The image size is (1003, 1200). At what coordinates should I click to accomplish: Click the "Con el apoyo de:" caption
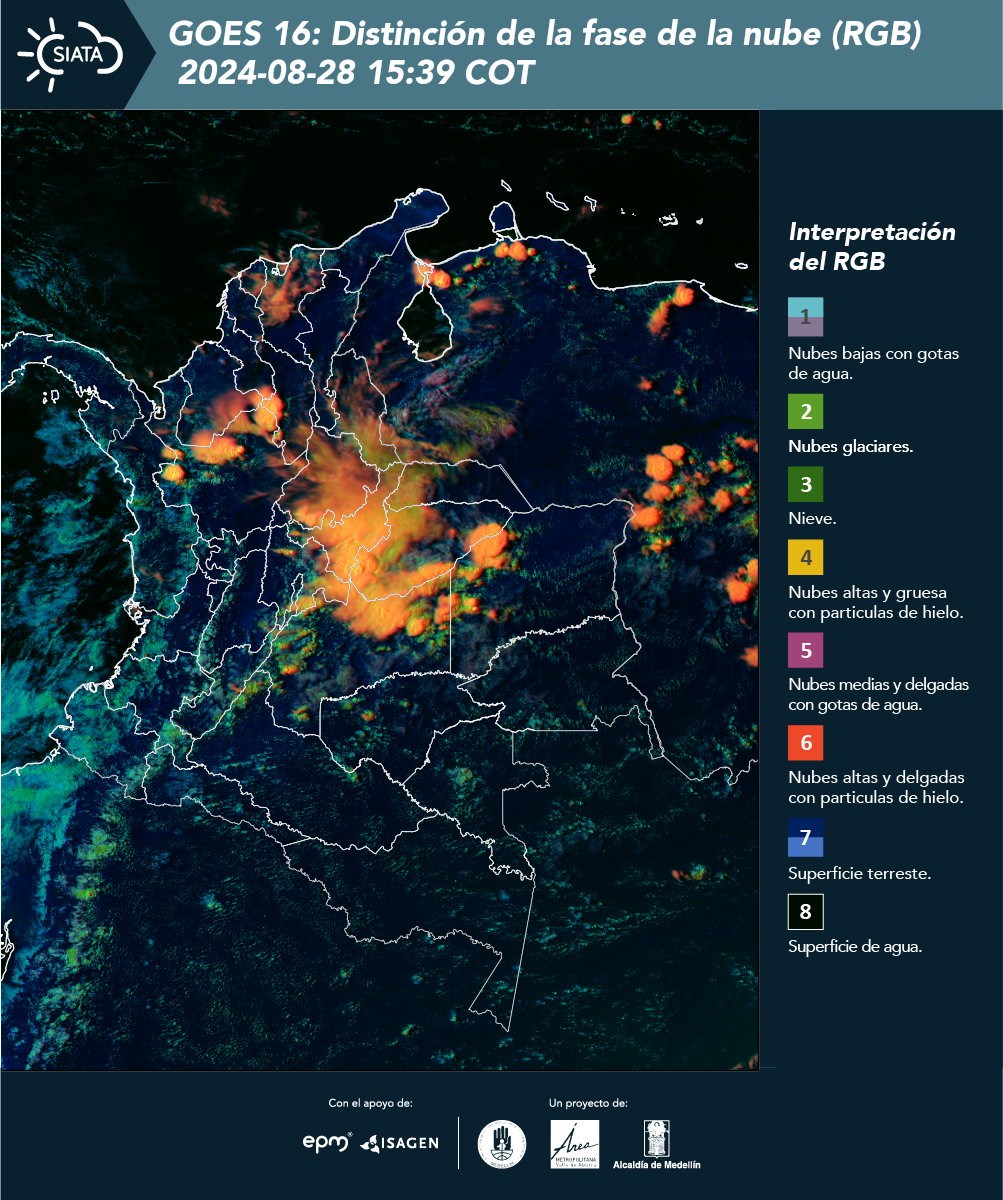[370, 1103]
